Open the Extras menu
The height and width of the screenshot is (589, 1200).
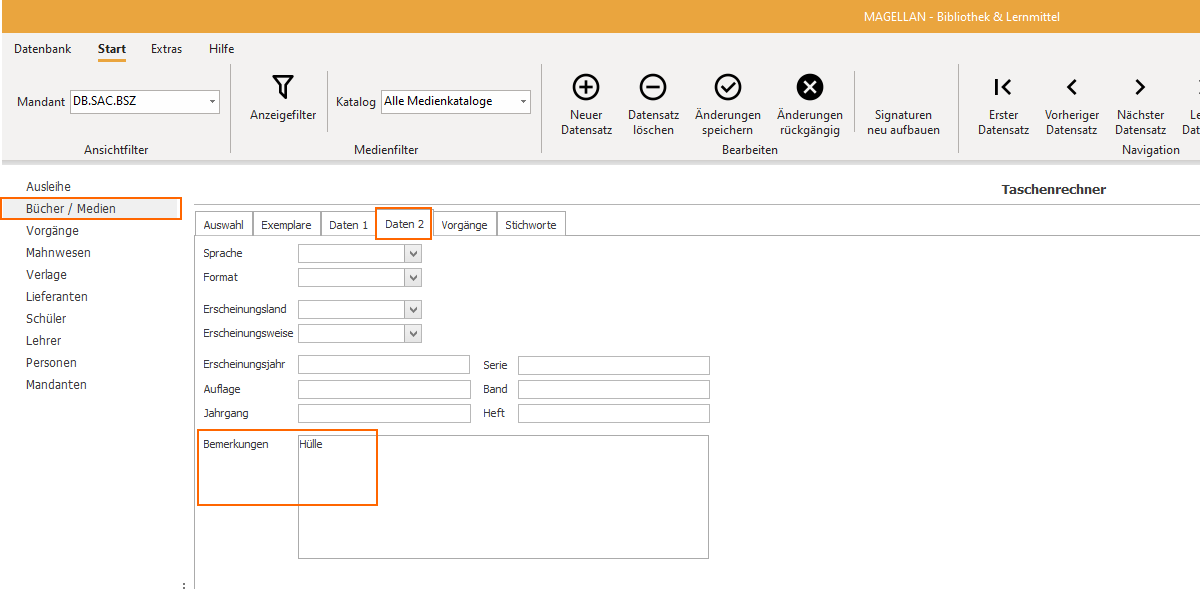pyautogui.click(x=166, y=48)
